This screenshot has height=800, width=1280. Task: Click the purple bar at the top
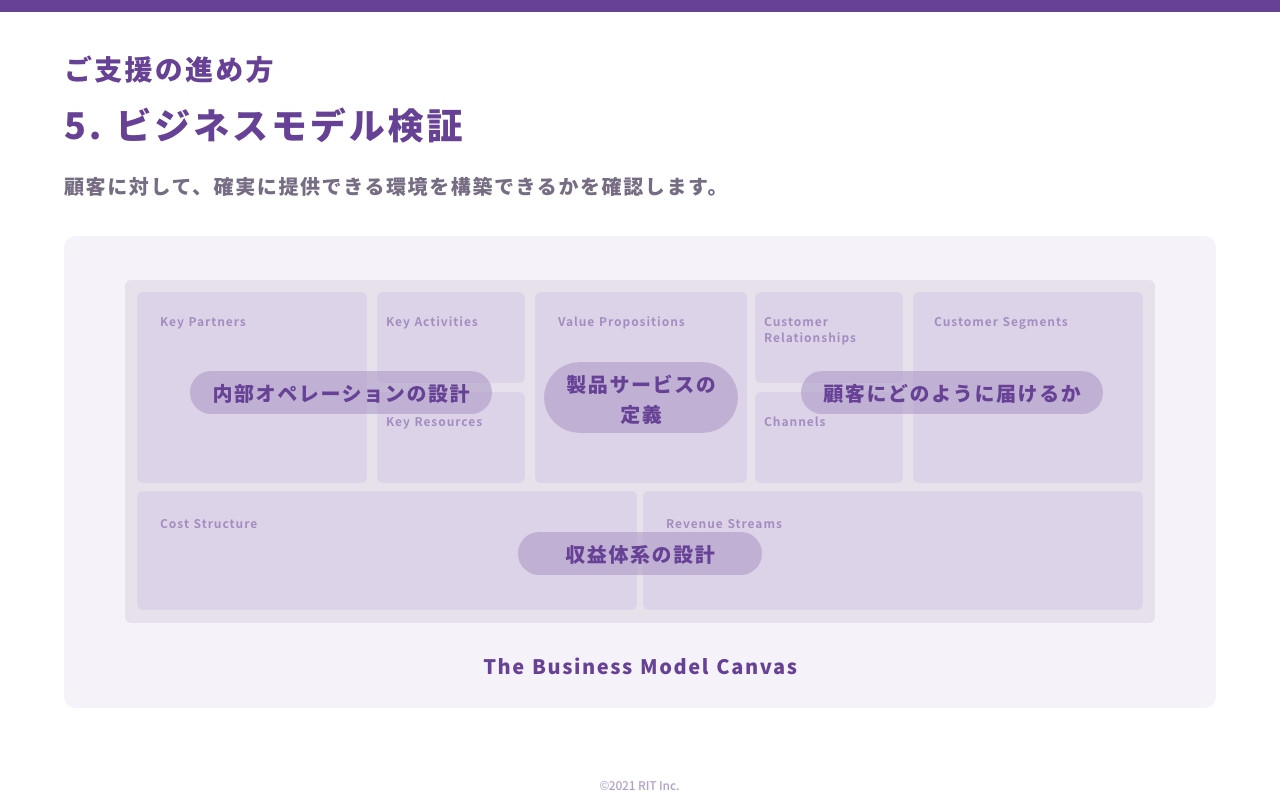640,4
